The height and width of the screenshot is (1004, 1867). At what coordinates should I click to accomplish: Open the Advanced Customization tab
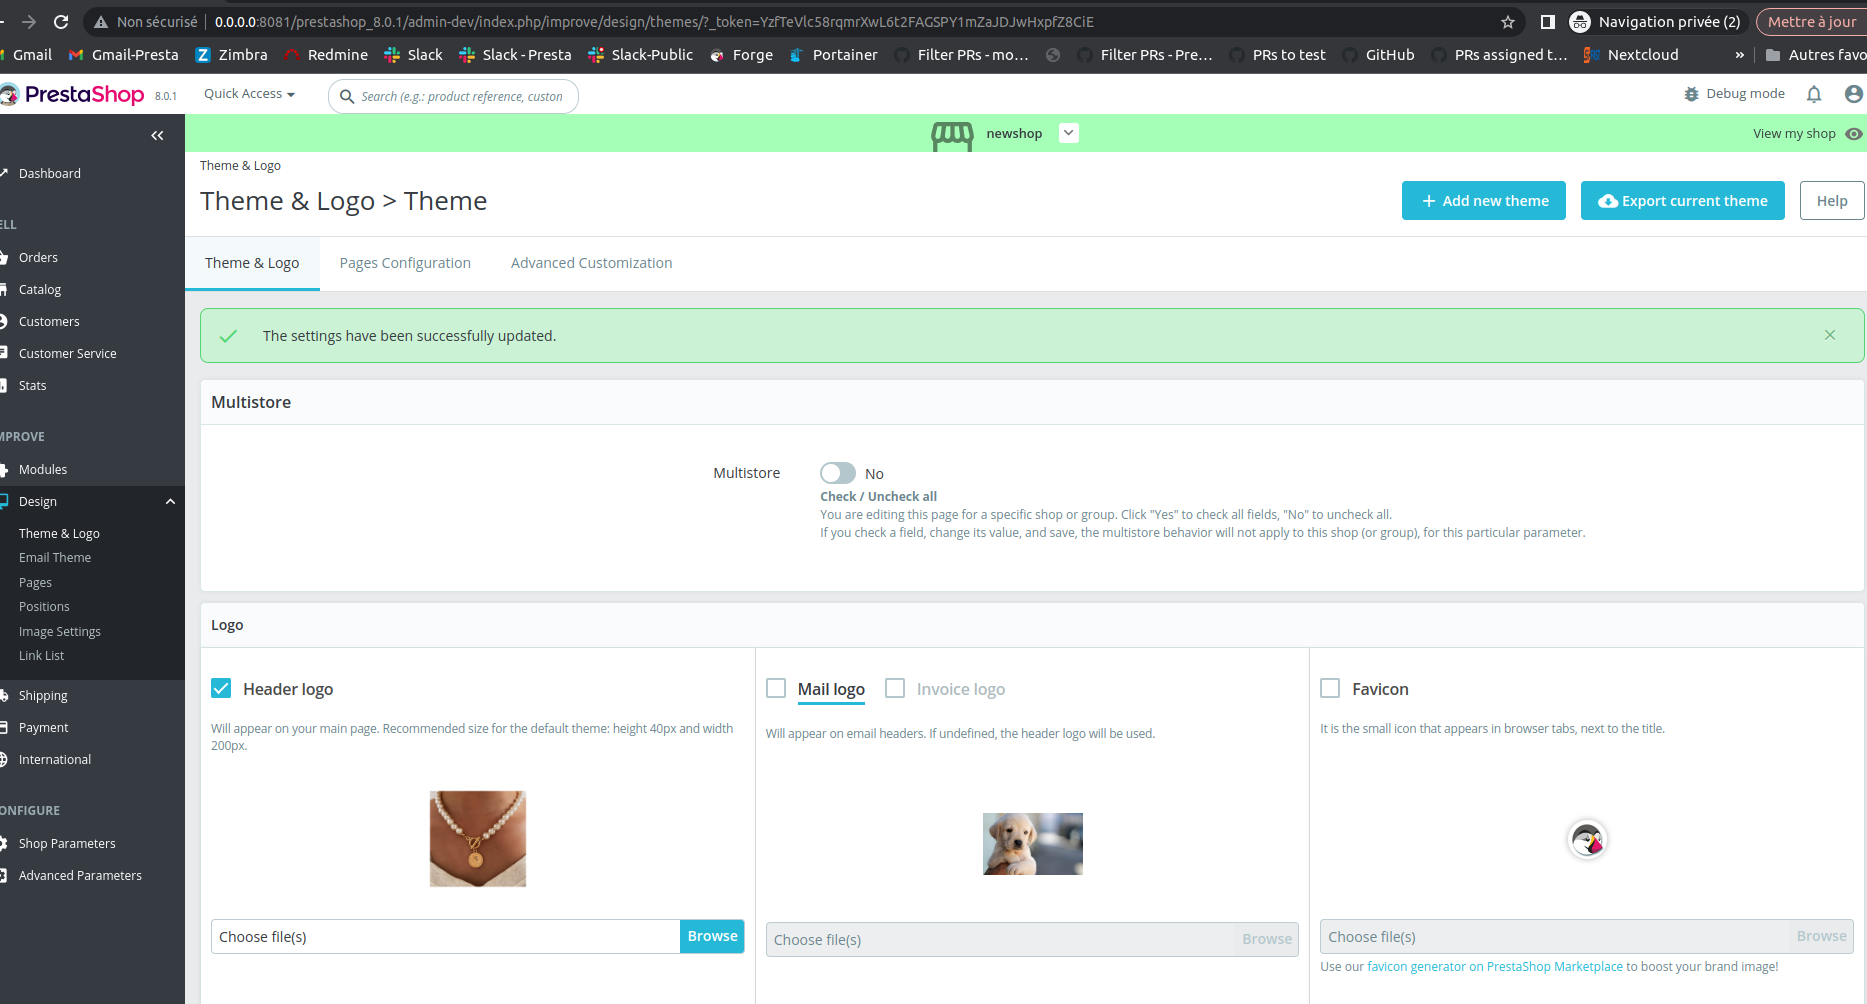point(591,262)
